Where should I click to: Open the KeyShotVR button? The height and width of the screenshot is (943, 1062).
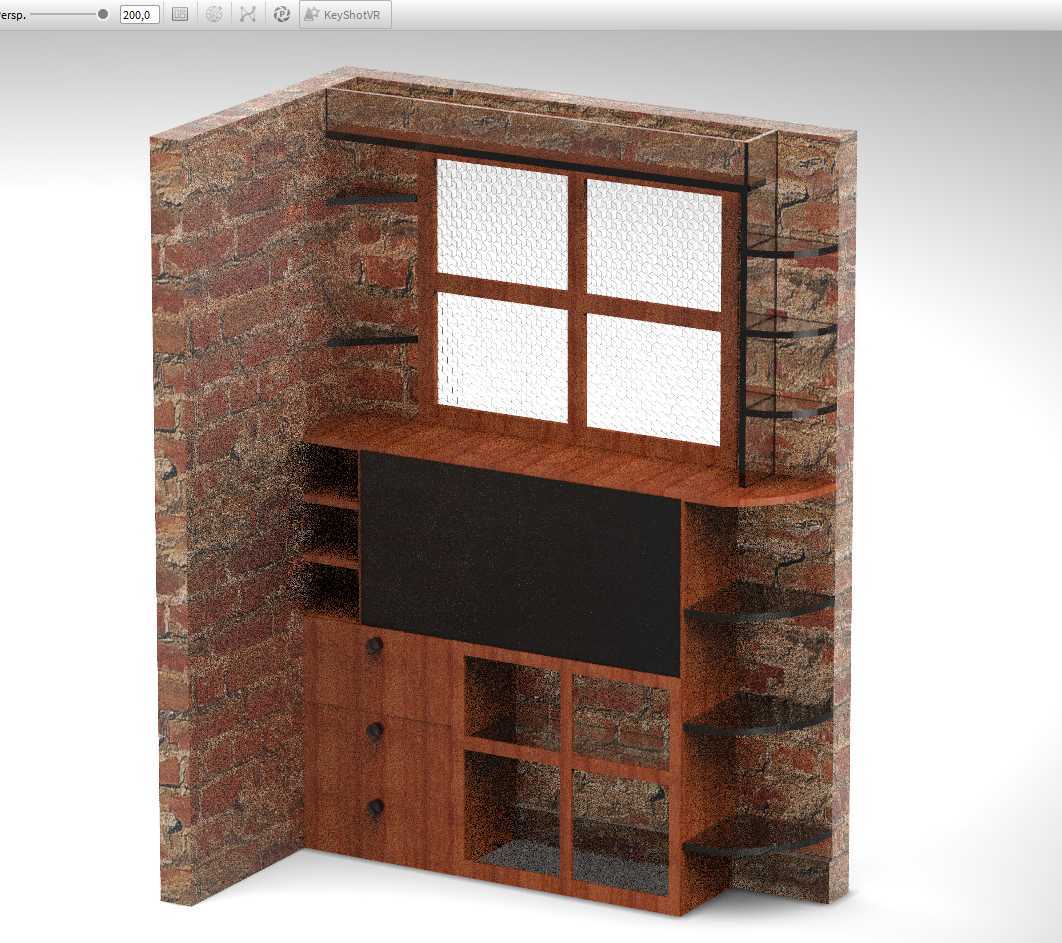coord(345,14)
